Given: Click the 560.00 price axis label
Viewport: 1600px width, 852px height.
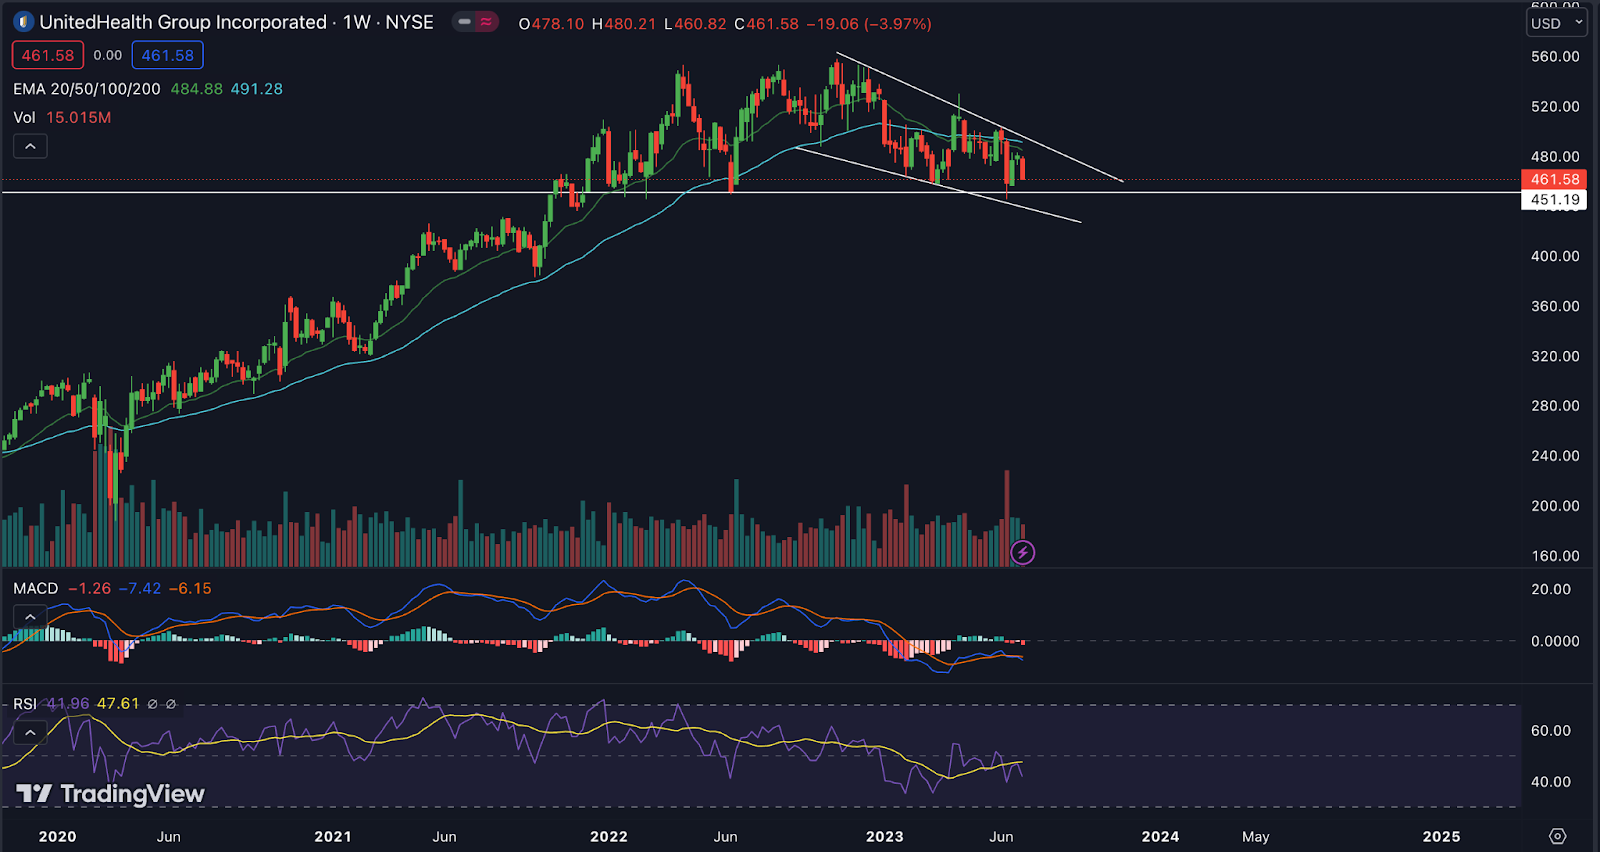Looking at the screenshot, I should [x=1555, y=56].
